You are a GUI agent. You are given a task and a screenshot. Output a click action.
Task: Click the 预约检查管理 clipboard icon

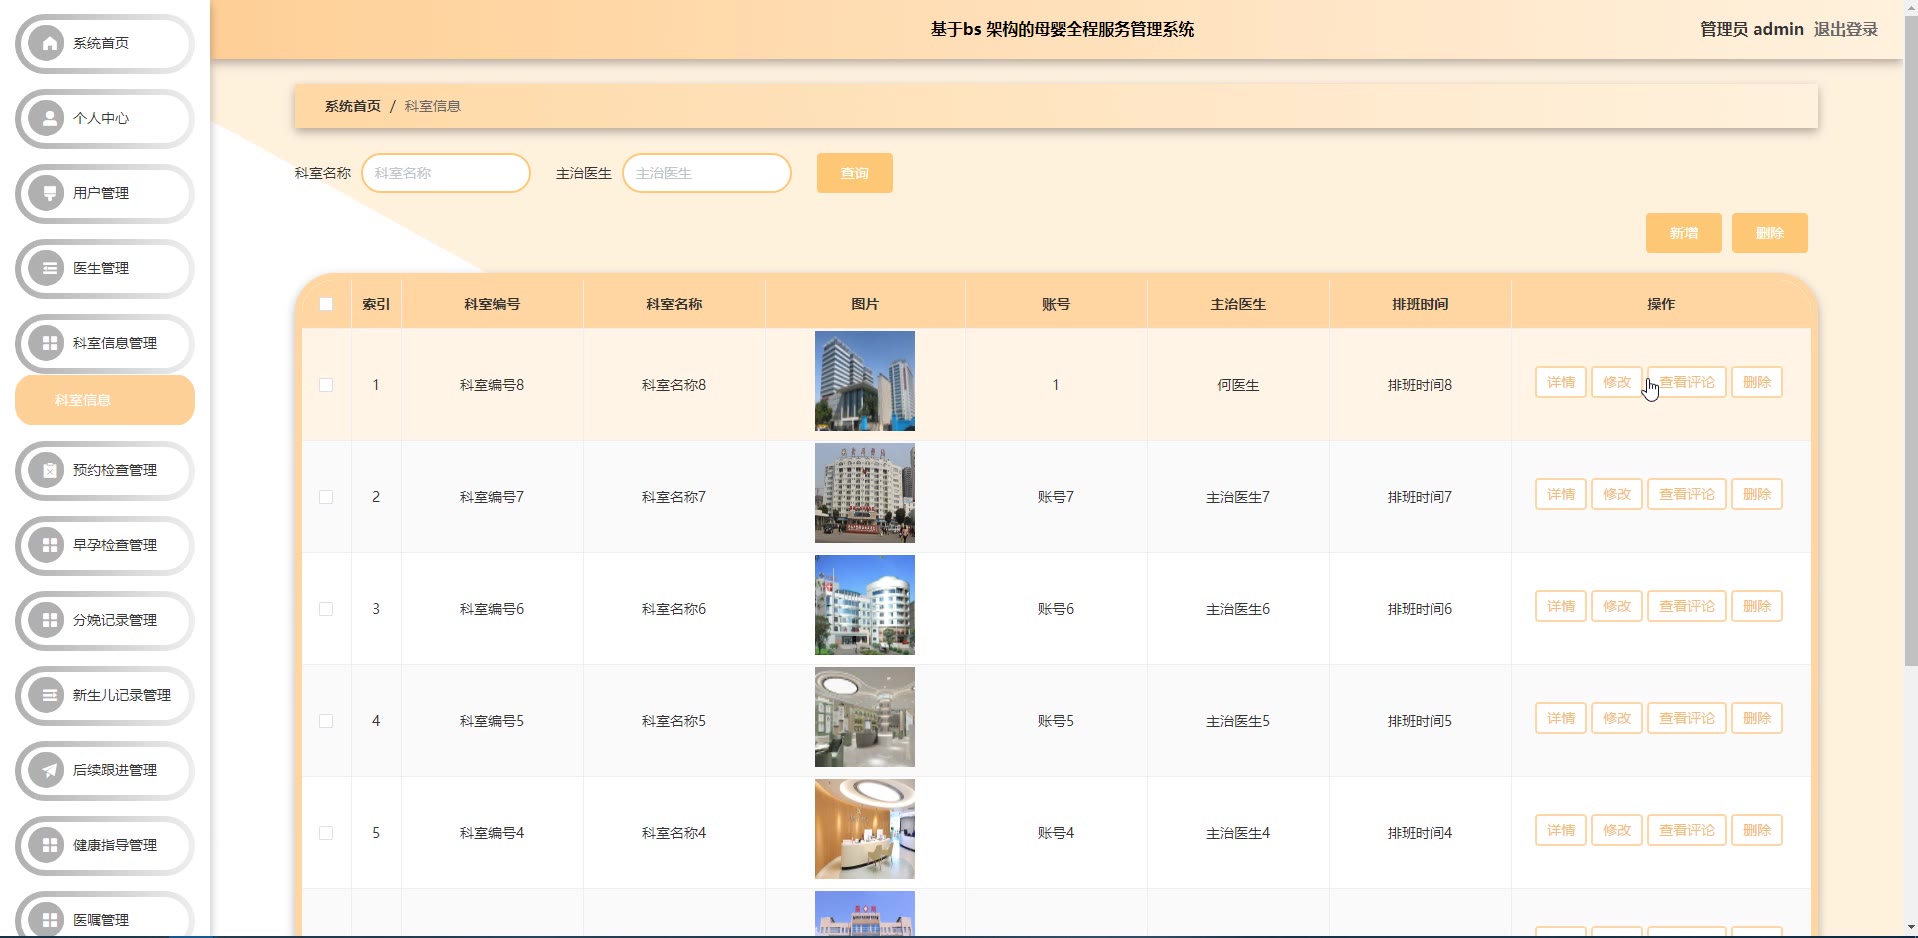pyautogui.click(x=47, y=470)
